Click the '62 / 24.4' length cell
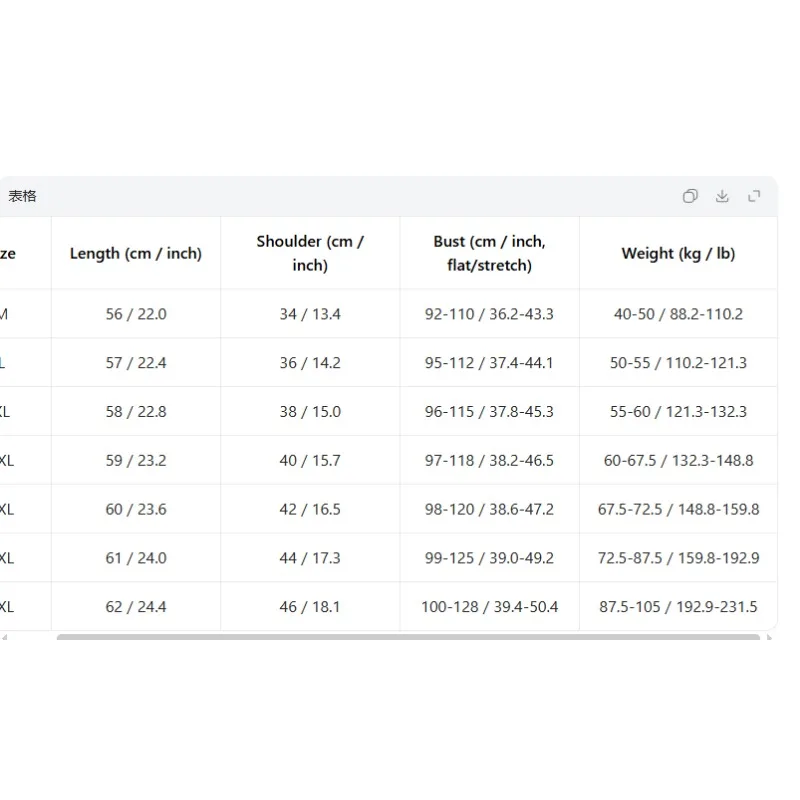The width and height of the screenshot is (800, 800). 136,607
